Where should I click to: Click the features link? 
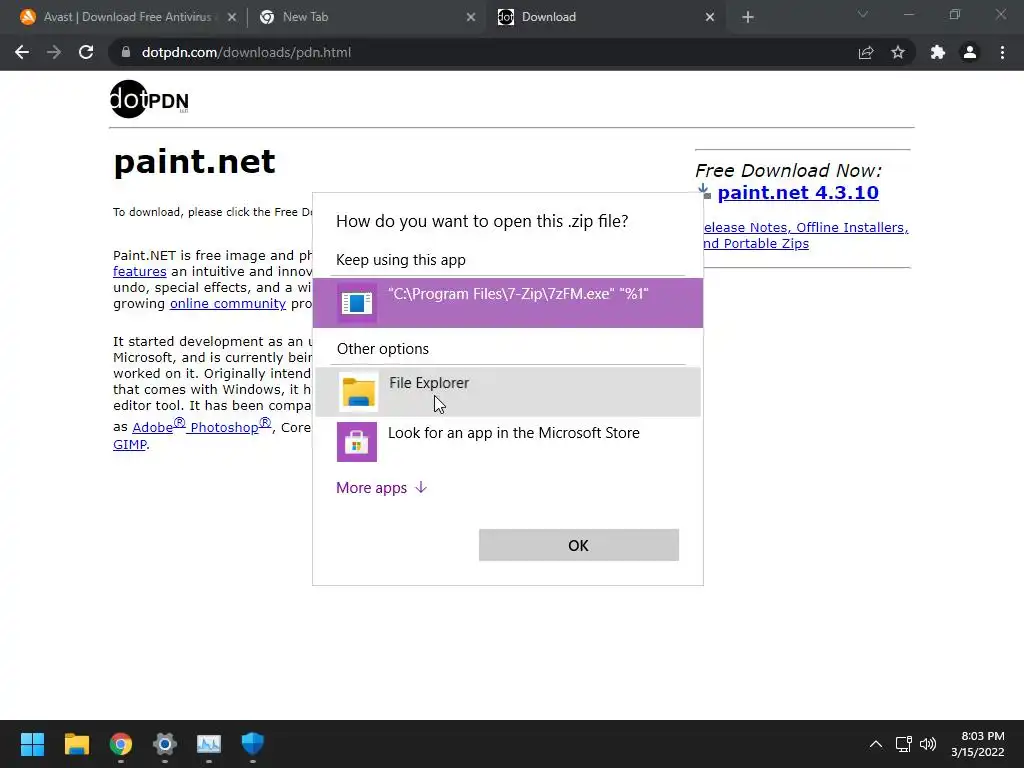tap(140, 272)
